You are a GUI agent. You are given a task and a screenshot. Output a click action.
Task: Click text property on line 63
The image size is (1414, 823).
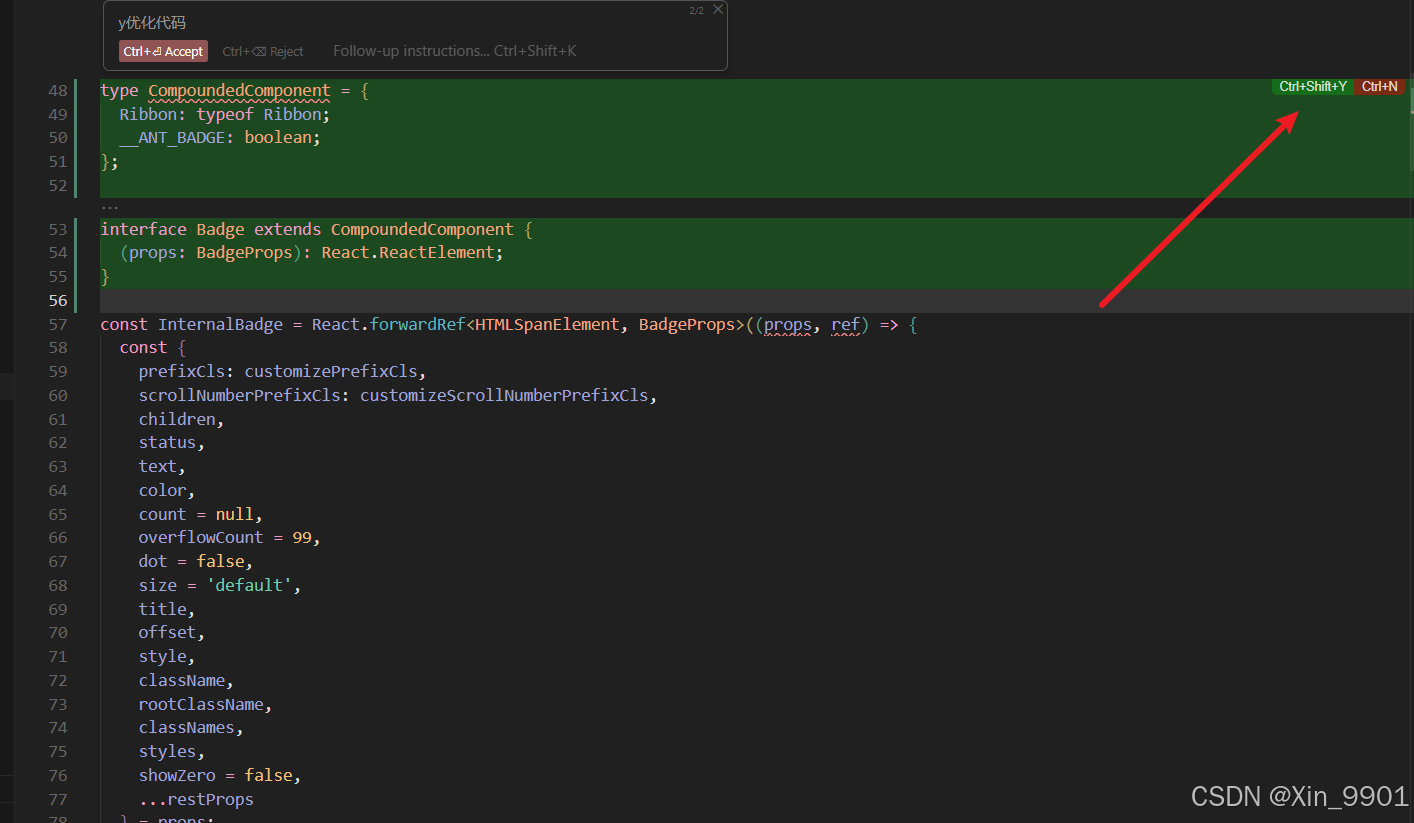[x=158, y=467]
